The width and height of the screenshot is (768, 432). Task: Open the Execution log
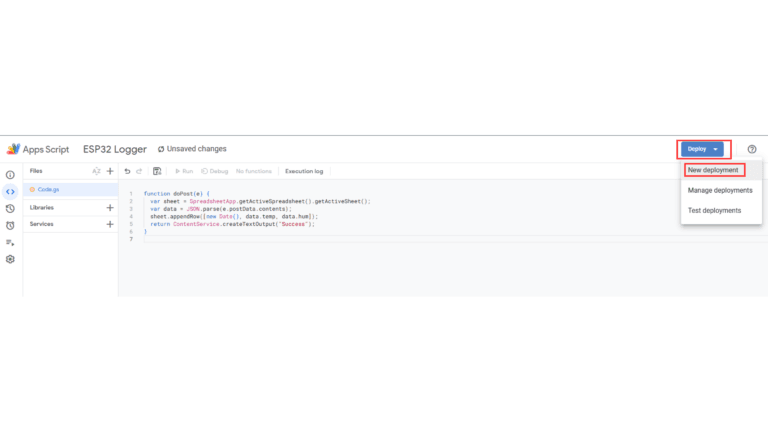point(304,171)
